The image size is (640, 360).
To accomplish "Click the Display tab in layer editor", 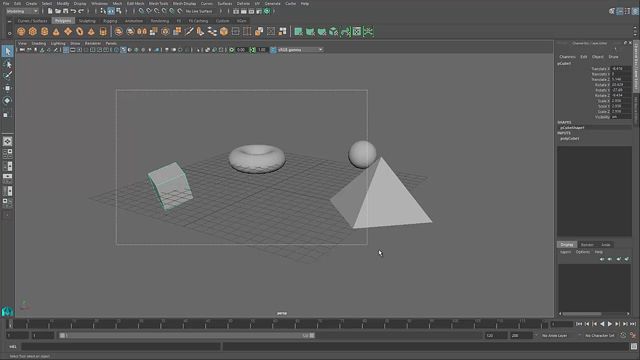I will 567,244.
